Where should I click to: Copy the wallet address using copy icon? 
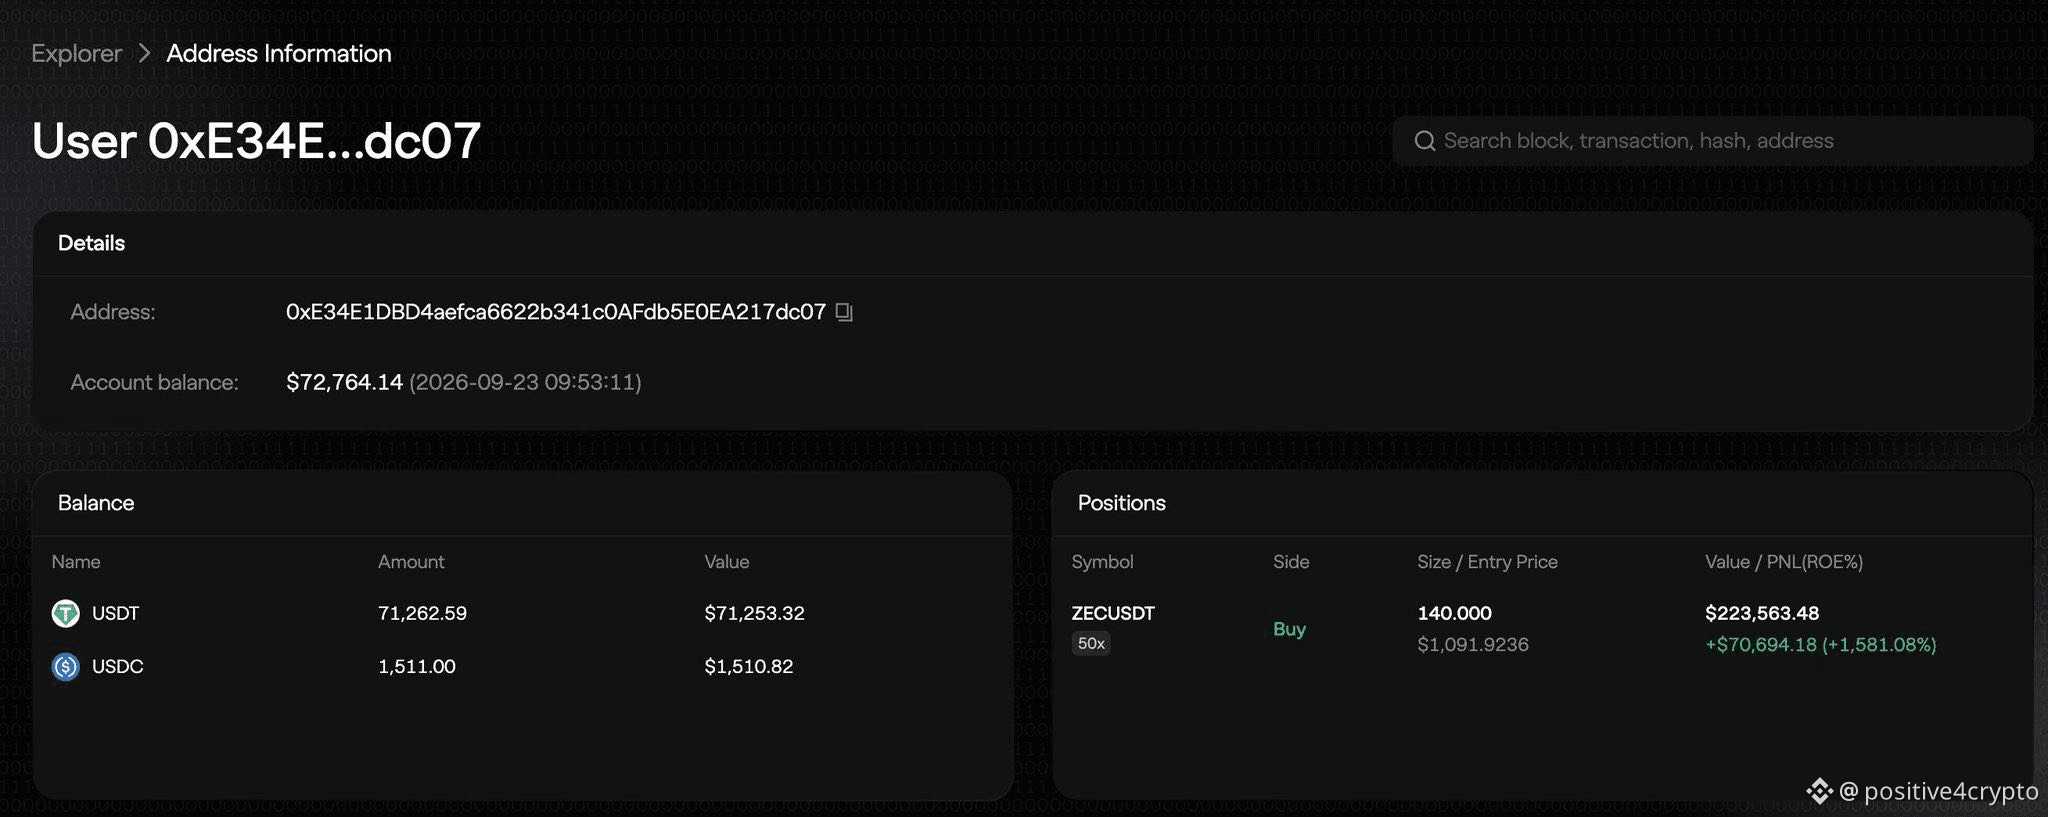coord(844,312)
